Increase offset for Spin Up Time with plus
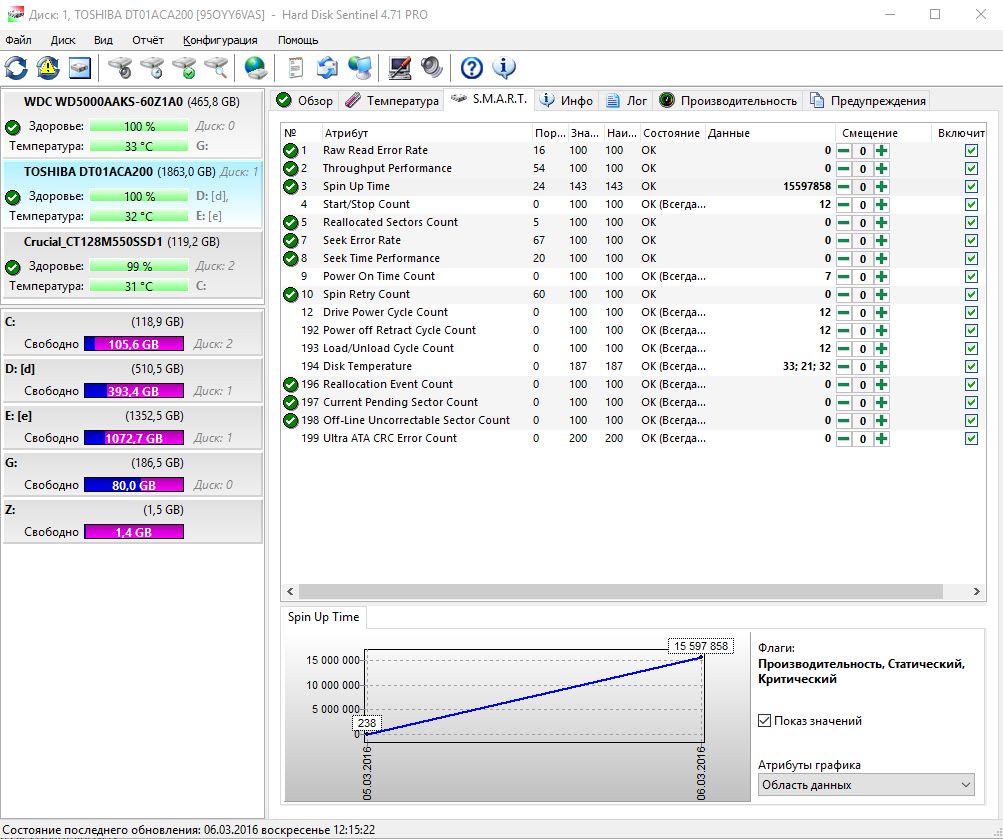Image resolution: width=1003 pixels, height=839 pixels. [881, 186]
